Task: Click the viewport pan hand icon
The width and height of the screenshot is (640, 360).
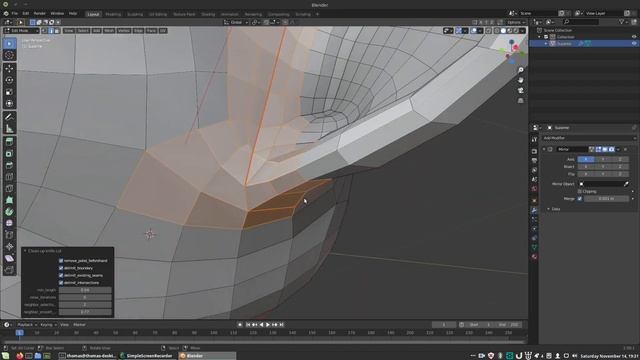Action: (520, 80)
